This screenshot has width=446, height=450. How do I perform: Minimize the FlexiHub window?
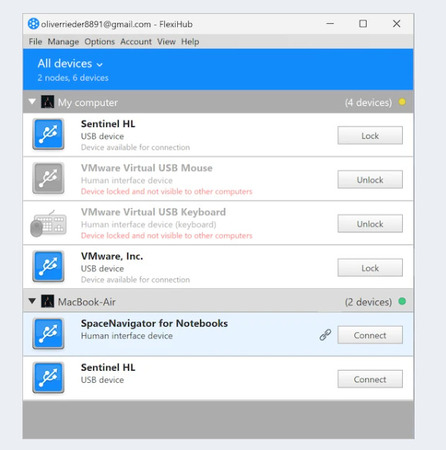(x=330, y=24)
